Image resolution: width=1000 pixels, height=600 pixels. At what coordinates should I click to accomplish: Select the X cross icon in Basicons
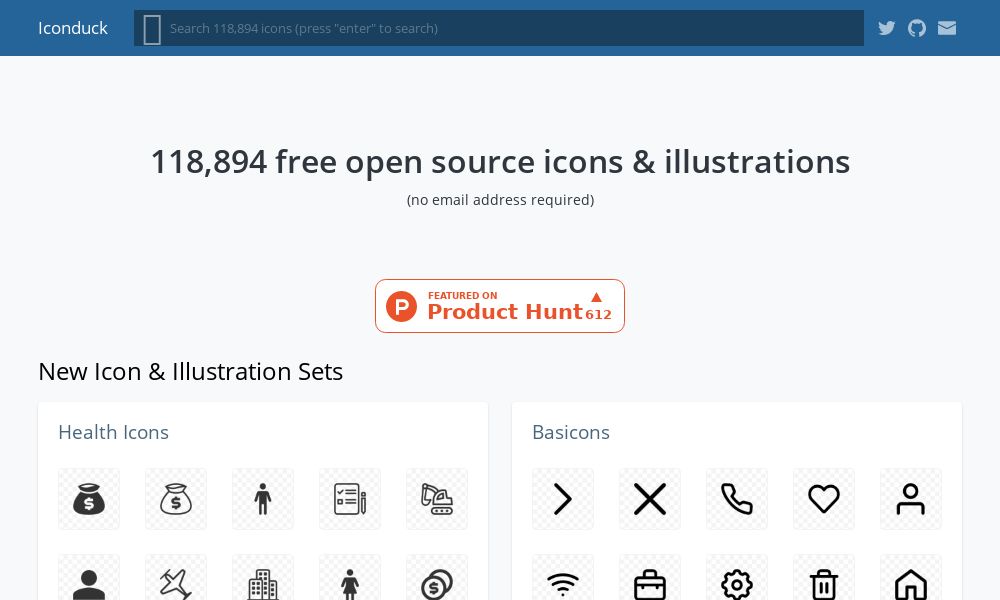point(650,499)
